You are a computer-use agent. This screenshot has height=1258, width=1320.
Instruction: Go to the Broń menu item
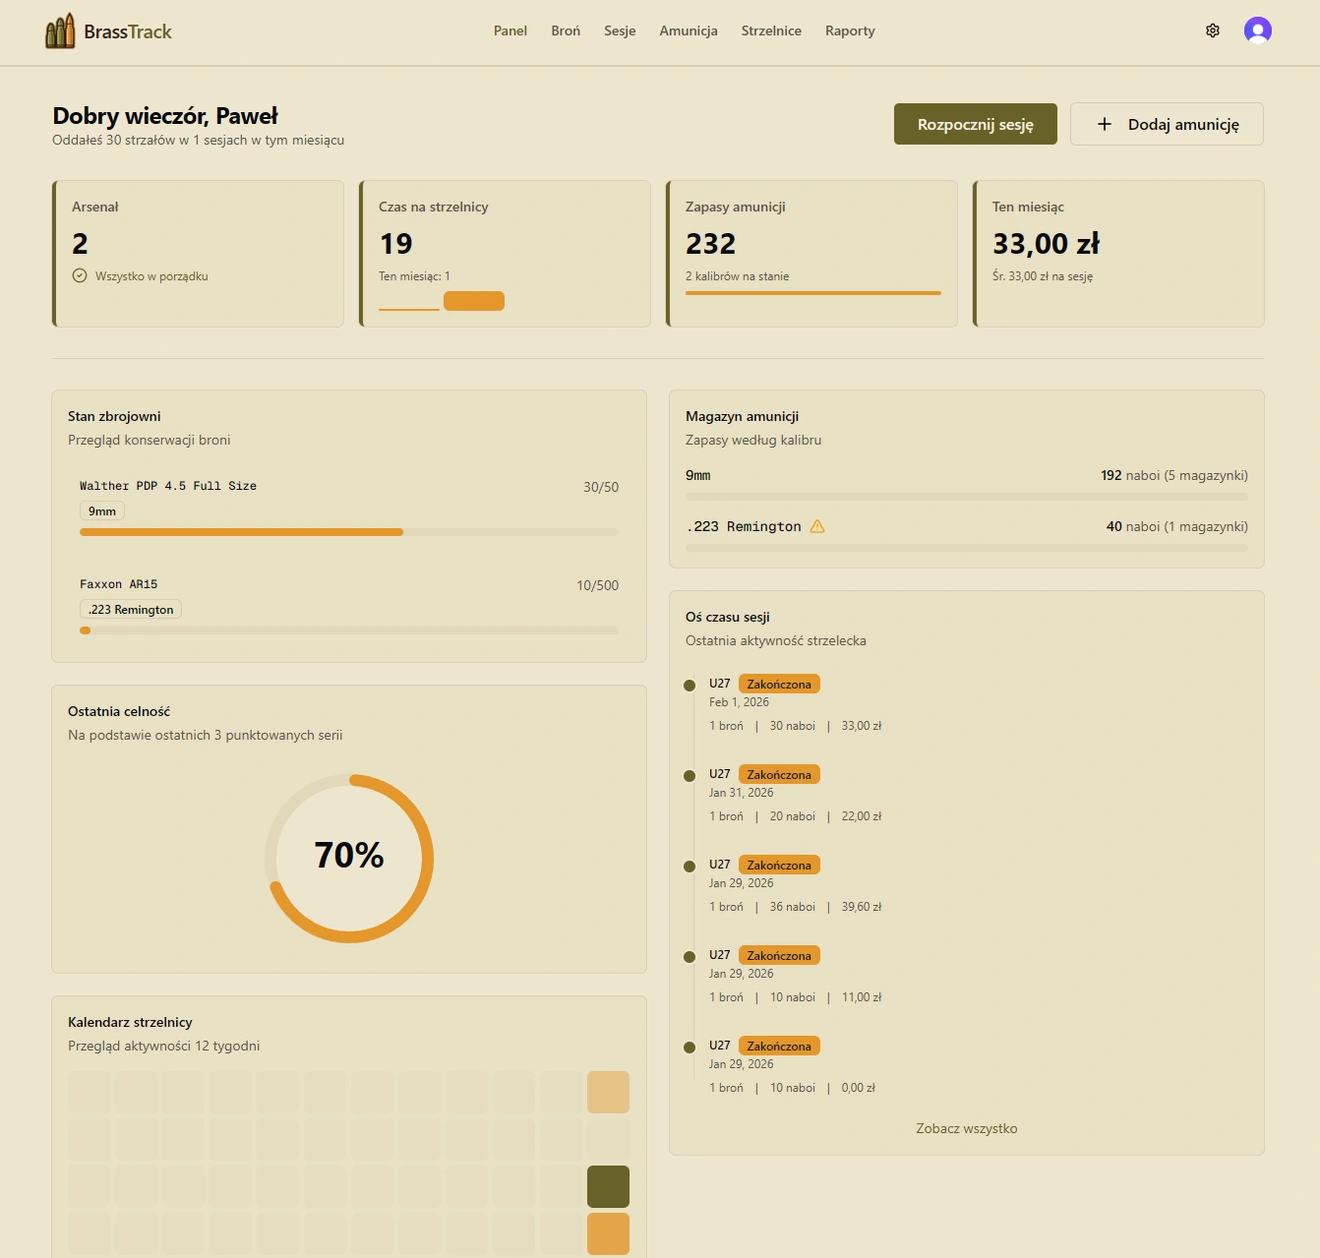[565, 31]
